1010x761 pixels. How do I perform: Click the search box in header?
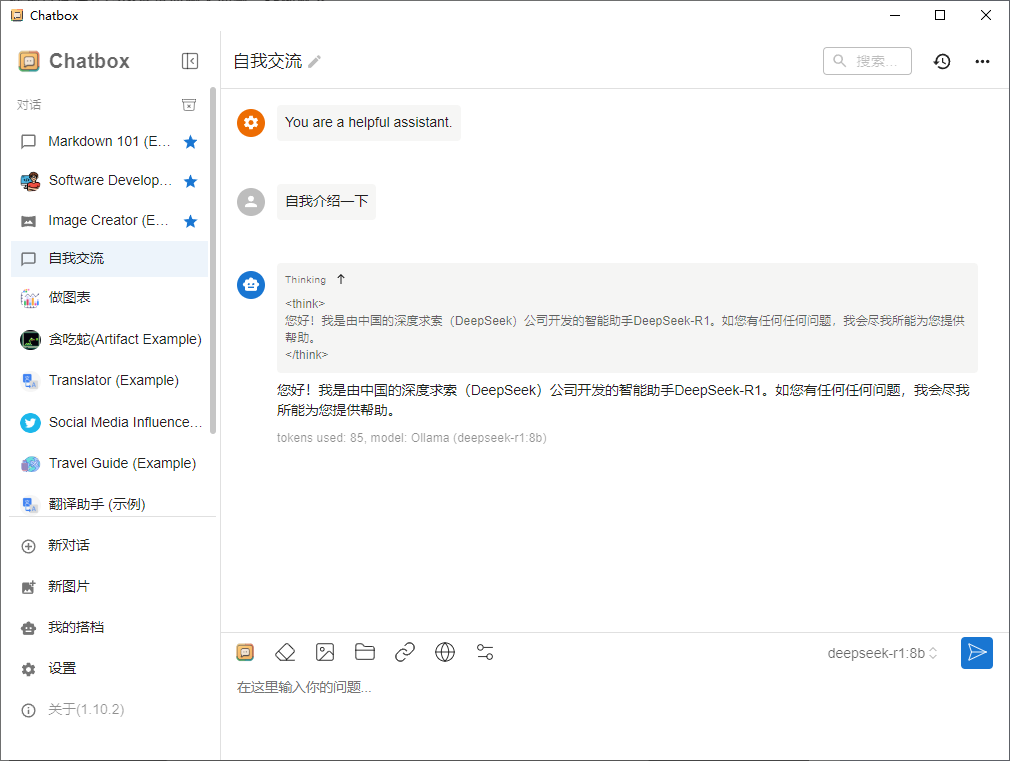[868, 61]
